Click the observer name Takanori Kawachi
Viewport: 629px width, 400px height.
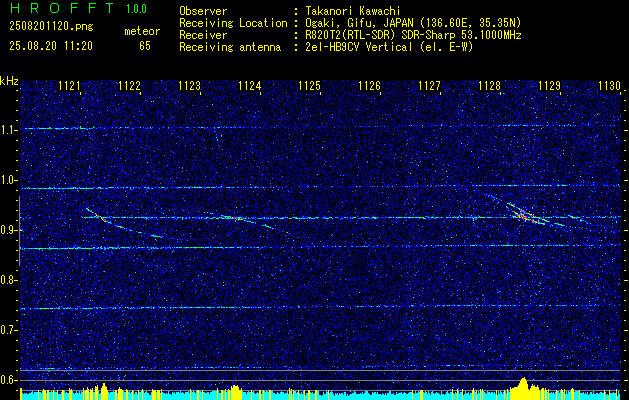coord(352,11)
